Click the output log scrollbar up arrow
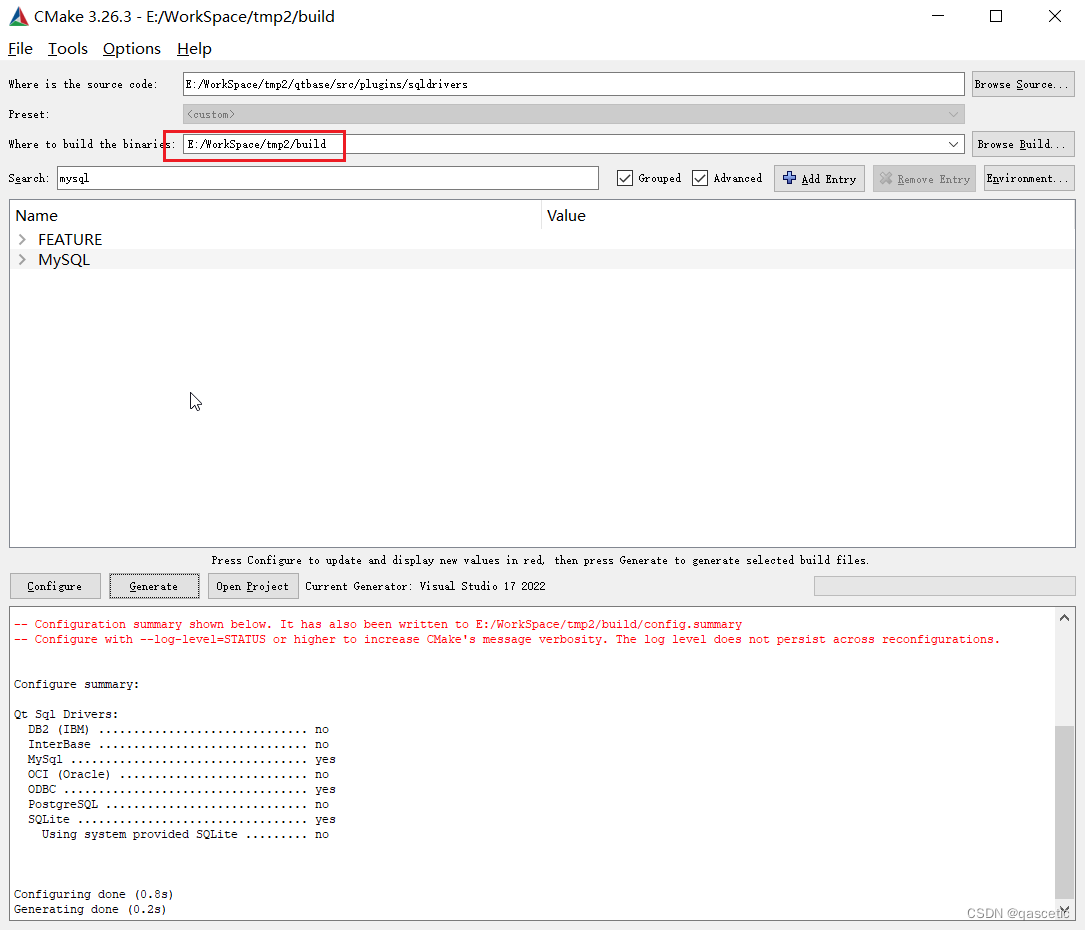 click(x=1064, y=618)
